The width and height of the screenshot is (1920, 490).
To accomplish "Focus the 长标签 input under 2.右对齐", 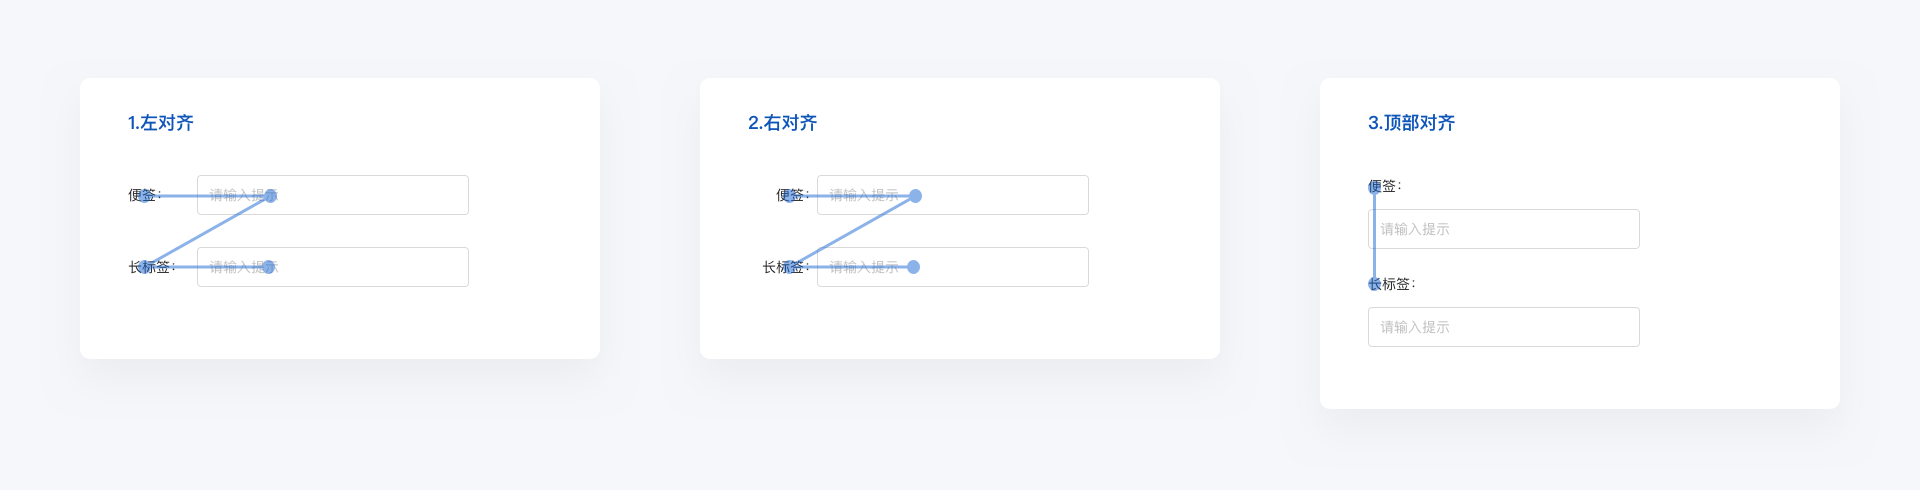I will [1000, 267].
